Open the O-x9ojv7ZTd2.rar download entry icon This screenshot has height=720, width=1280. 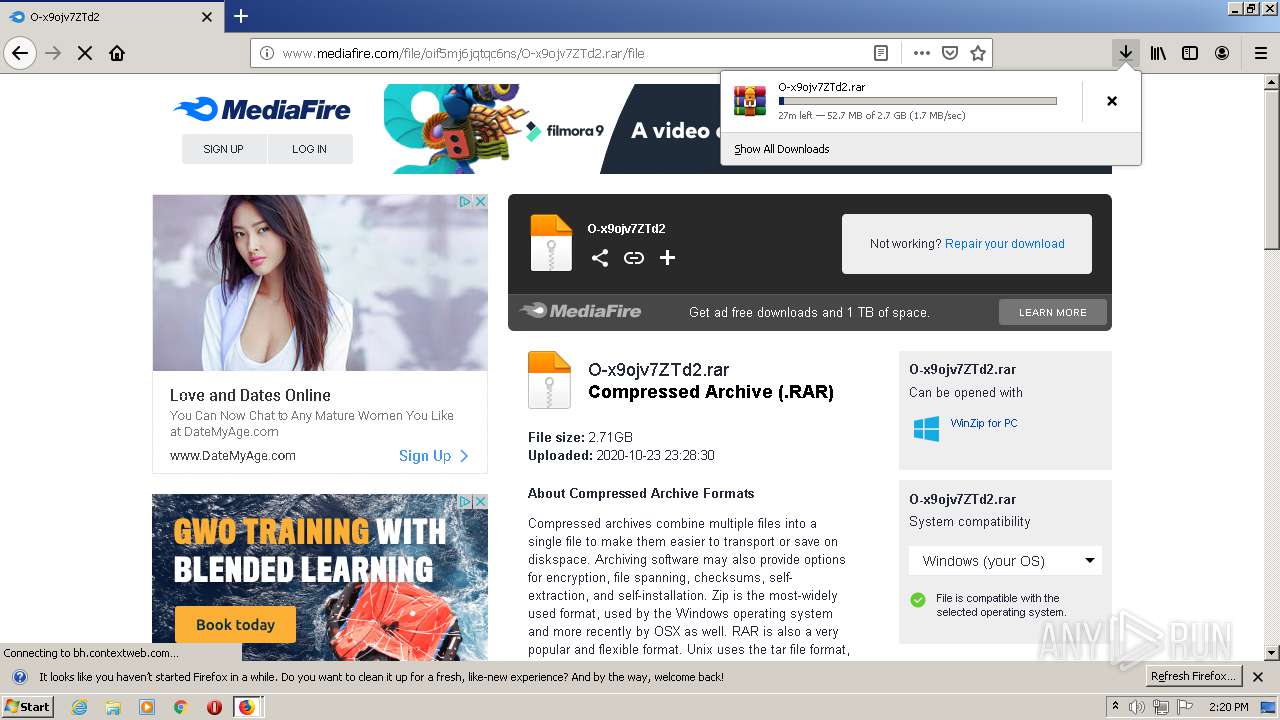[x=750, y=101]
